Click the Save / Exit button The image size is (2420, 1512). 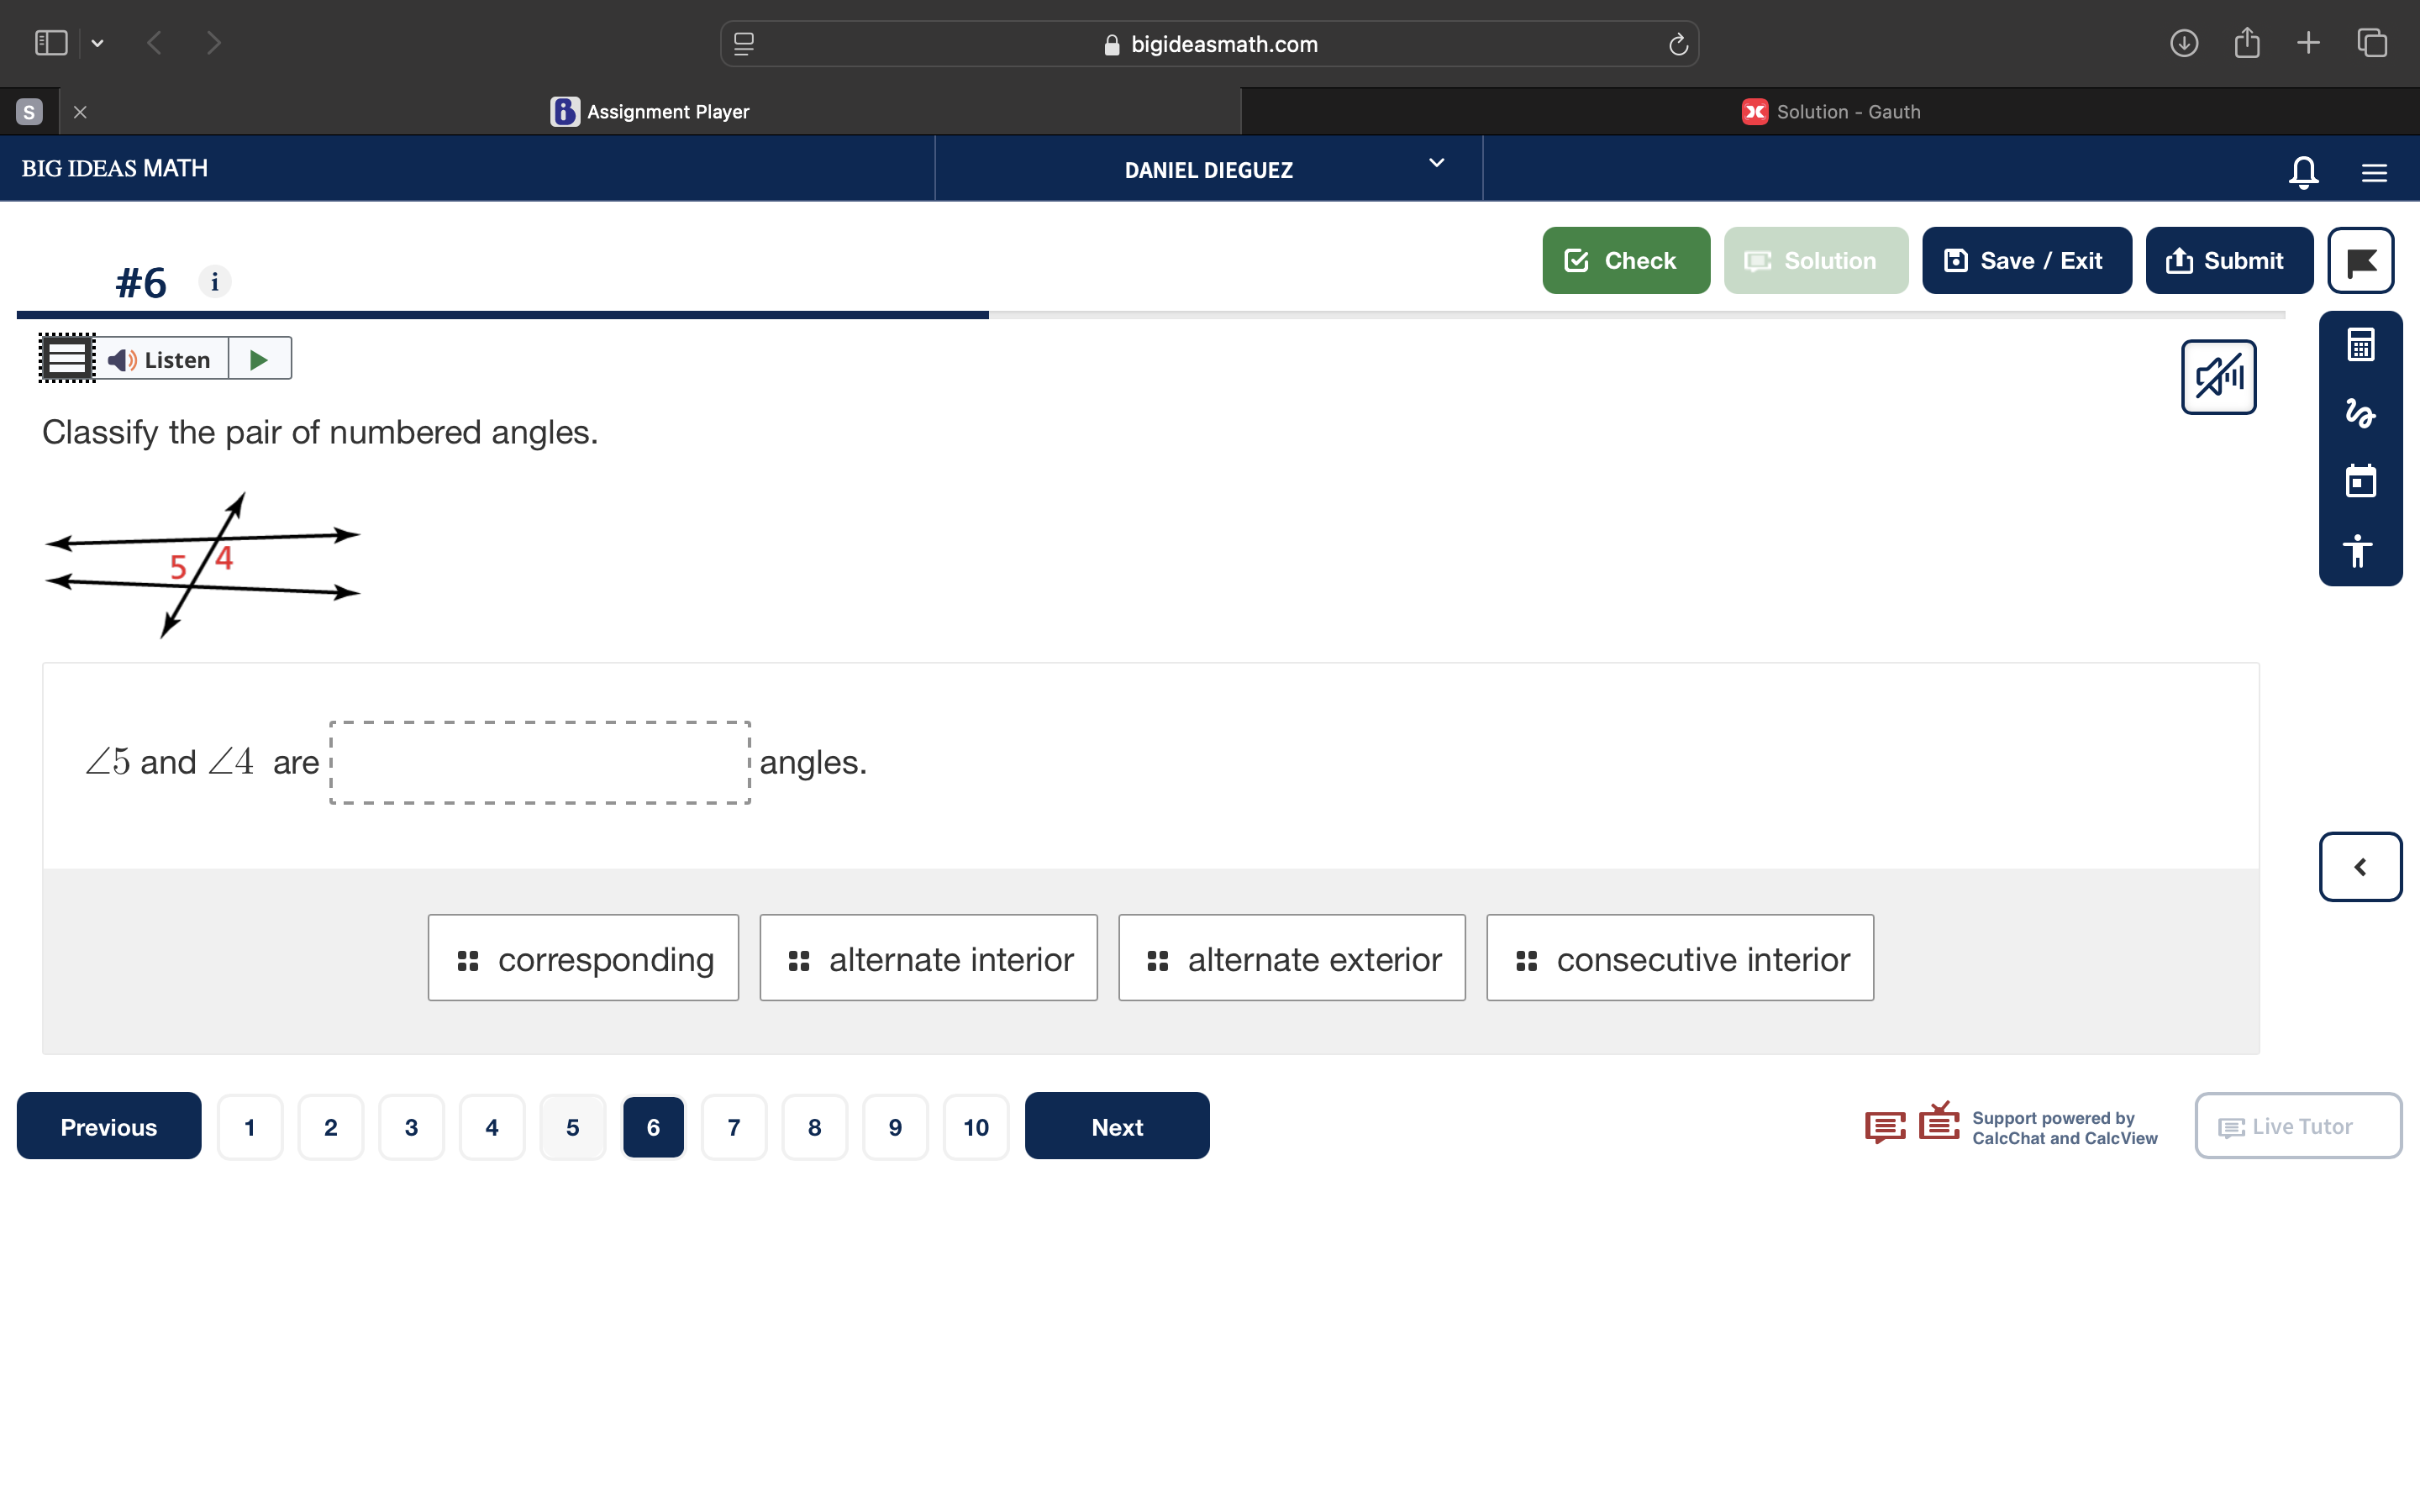pyautogui.click(x=2026, y=261)
